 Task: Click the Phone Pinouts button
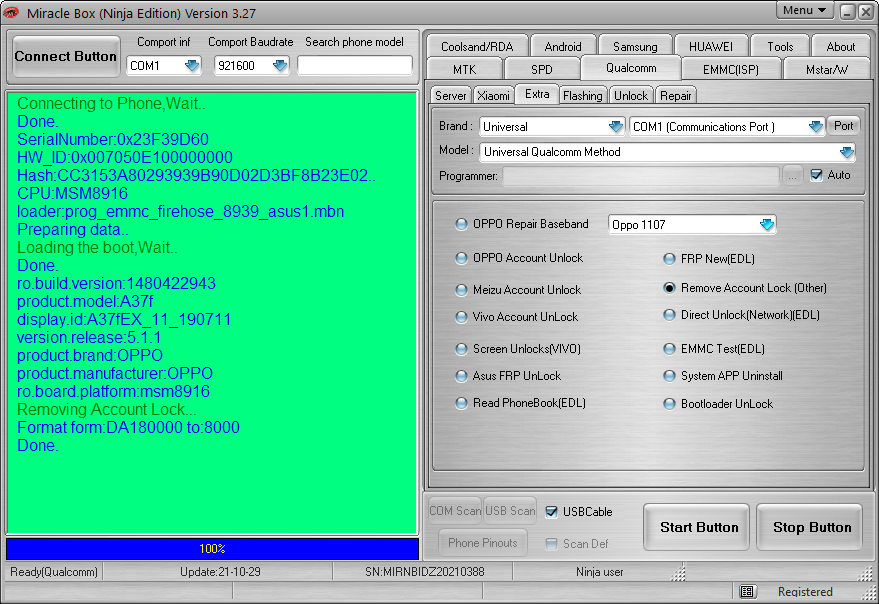[483, 543]
